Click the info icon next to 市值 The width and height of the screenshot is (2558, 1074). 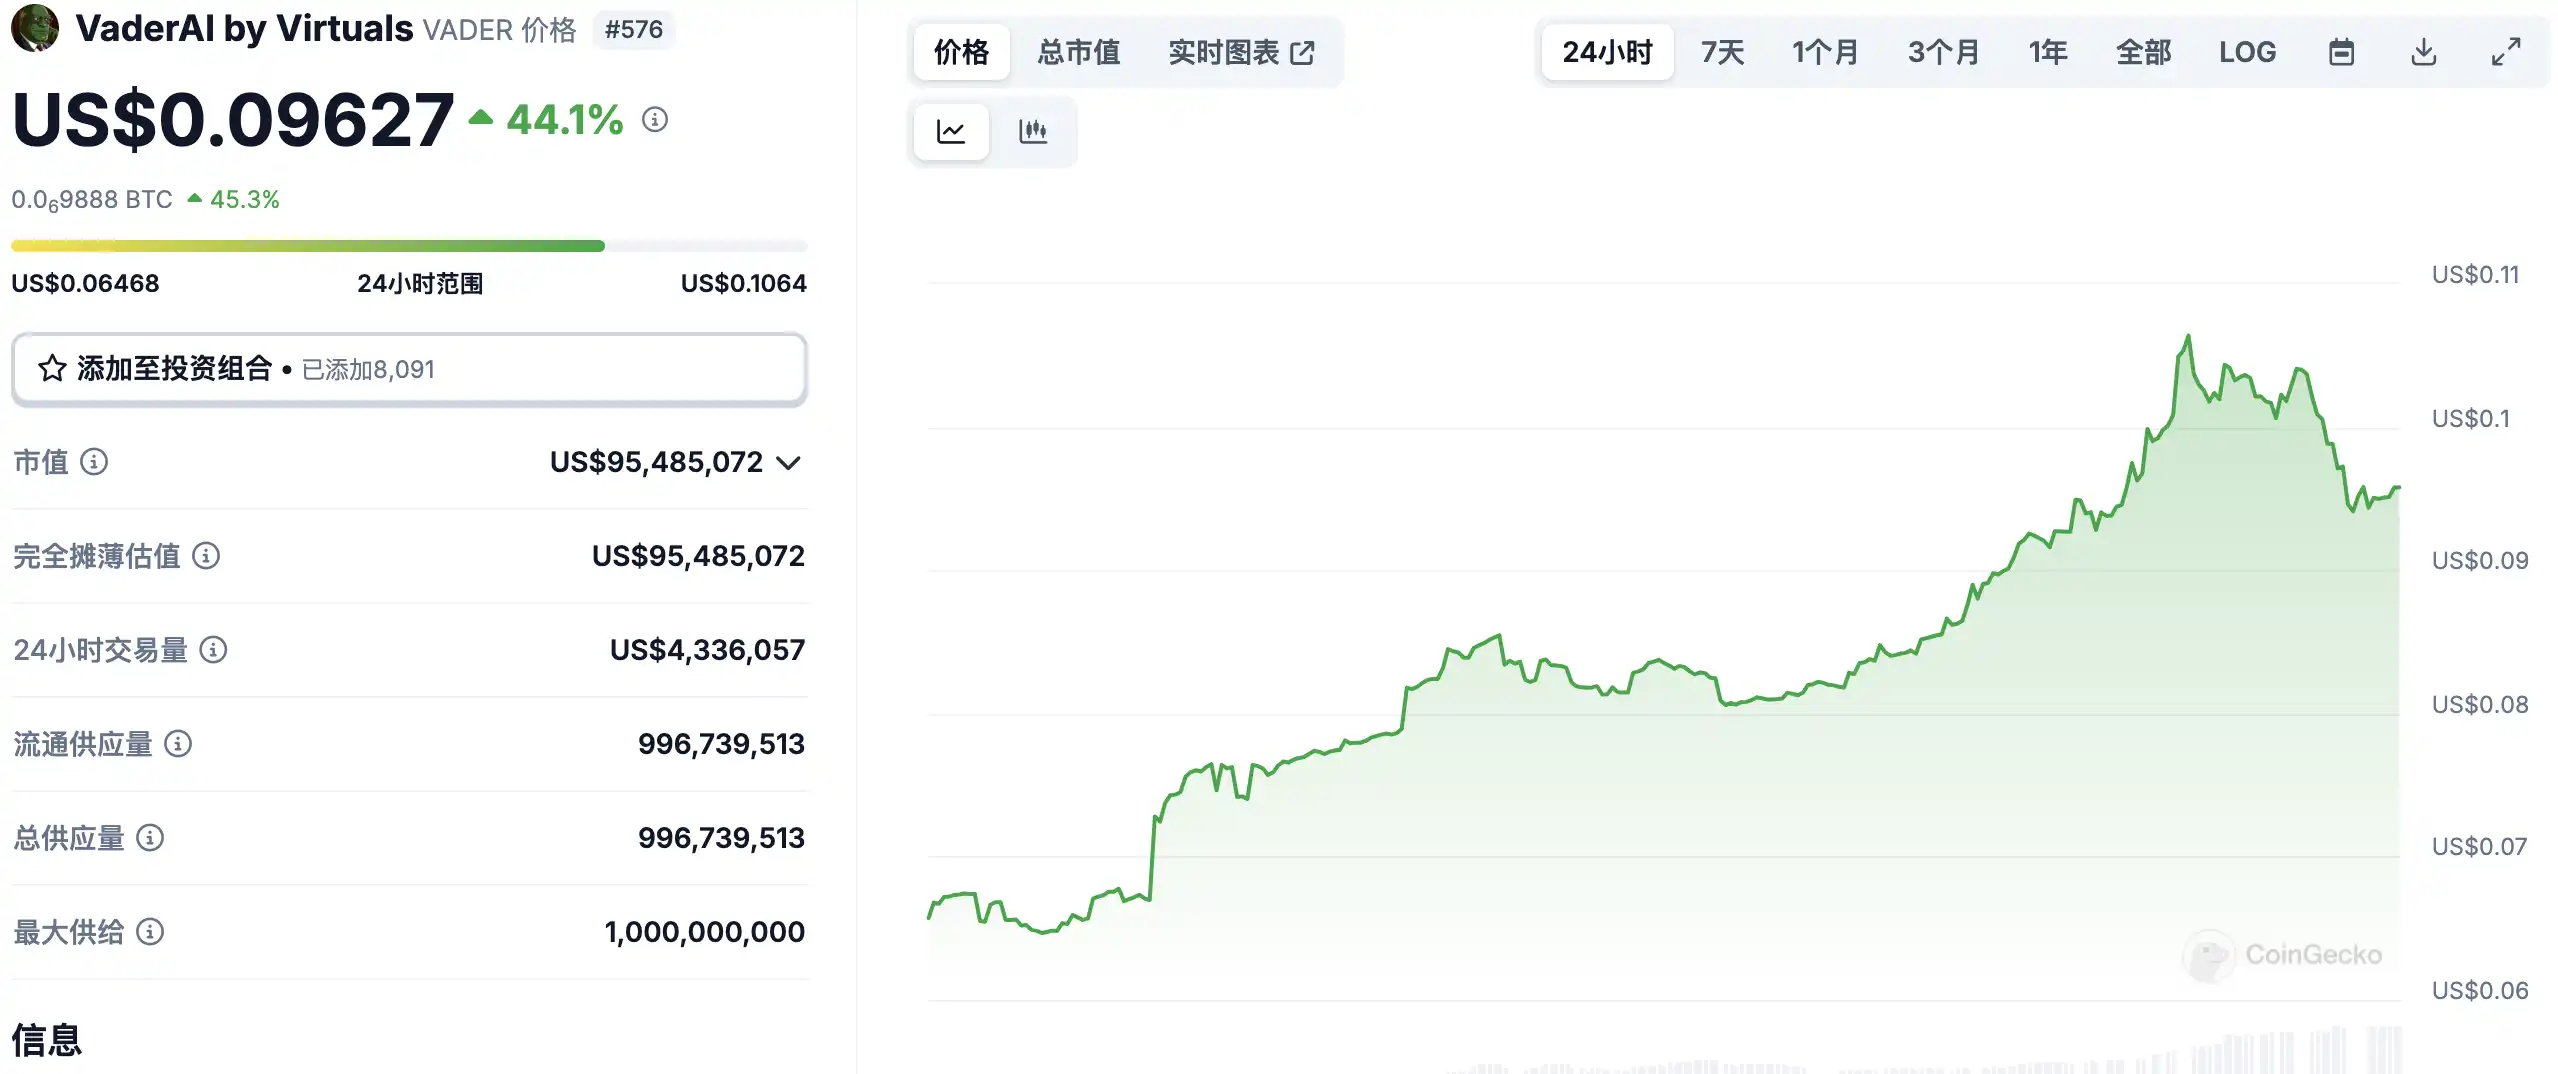94,462
